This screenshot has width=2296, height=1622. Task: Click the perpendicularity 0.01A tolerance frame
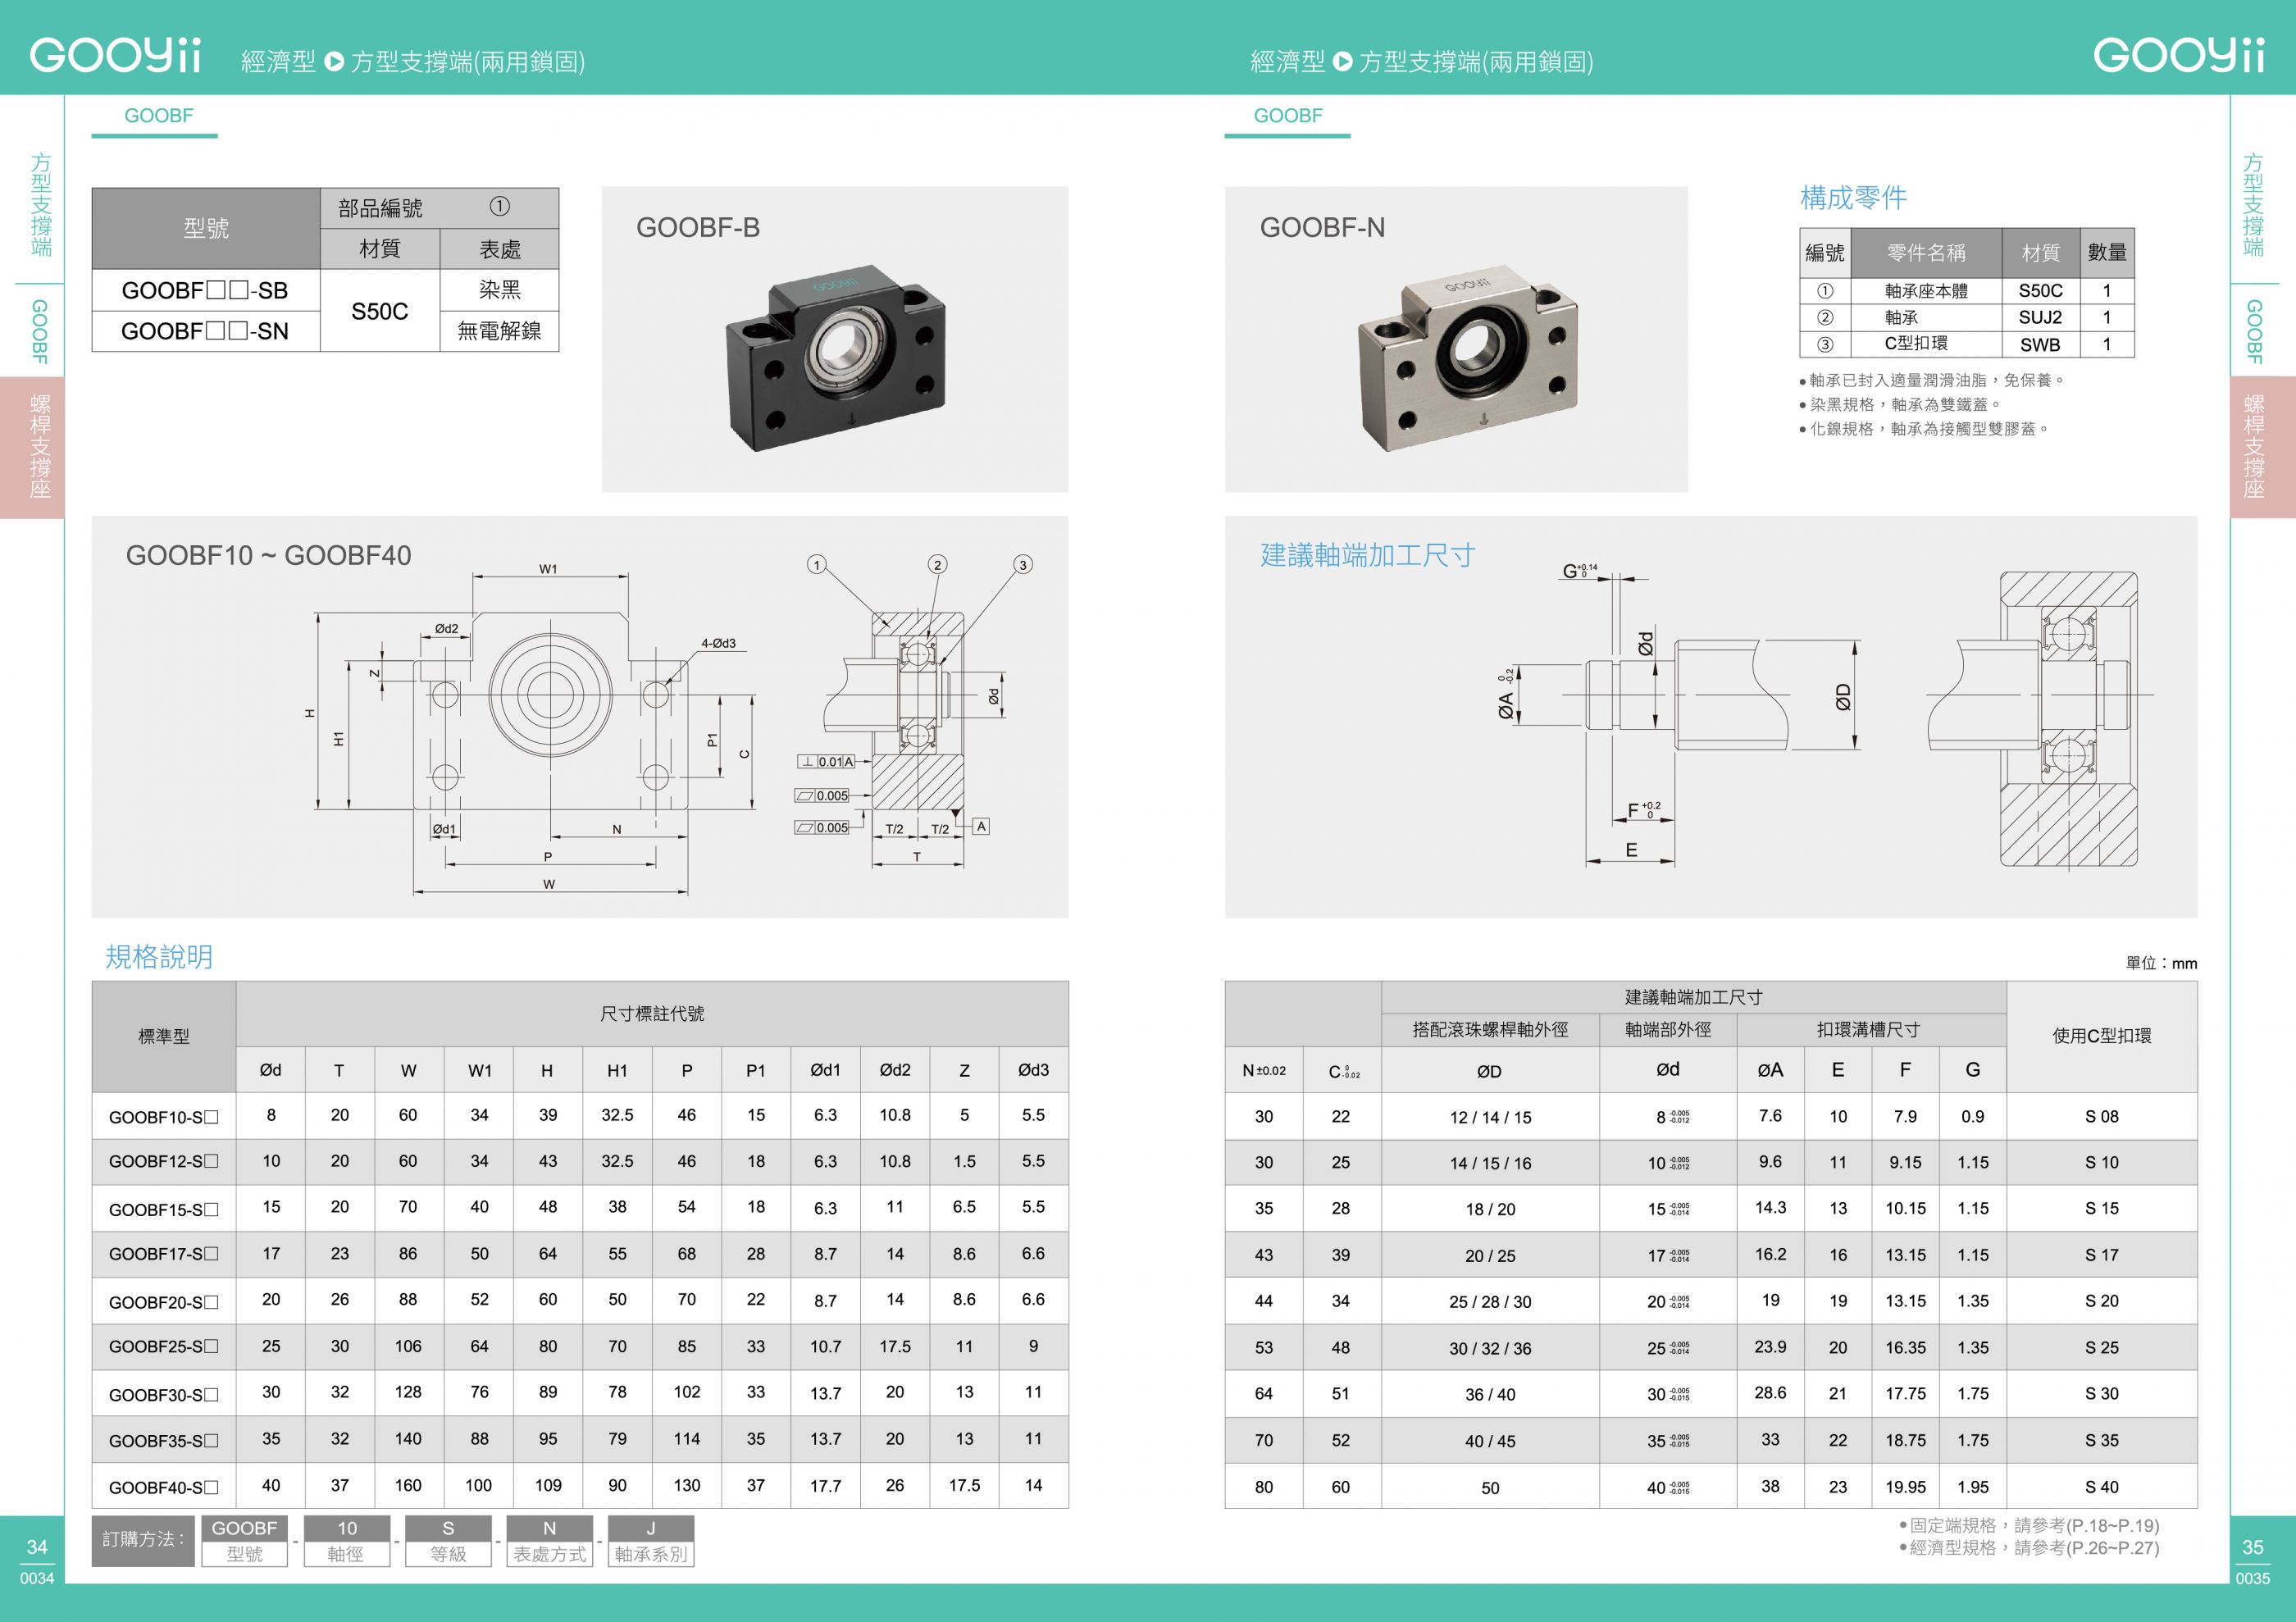pos(826,762)
